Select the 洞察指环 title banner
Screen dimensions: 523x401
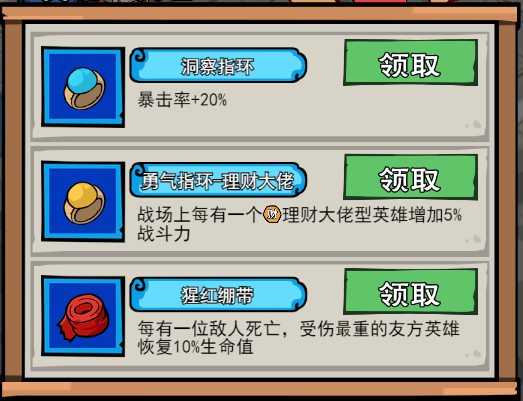218,65
